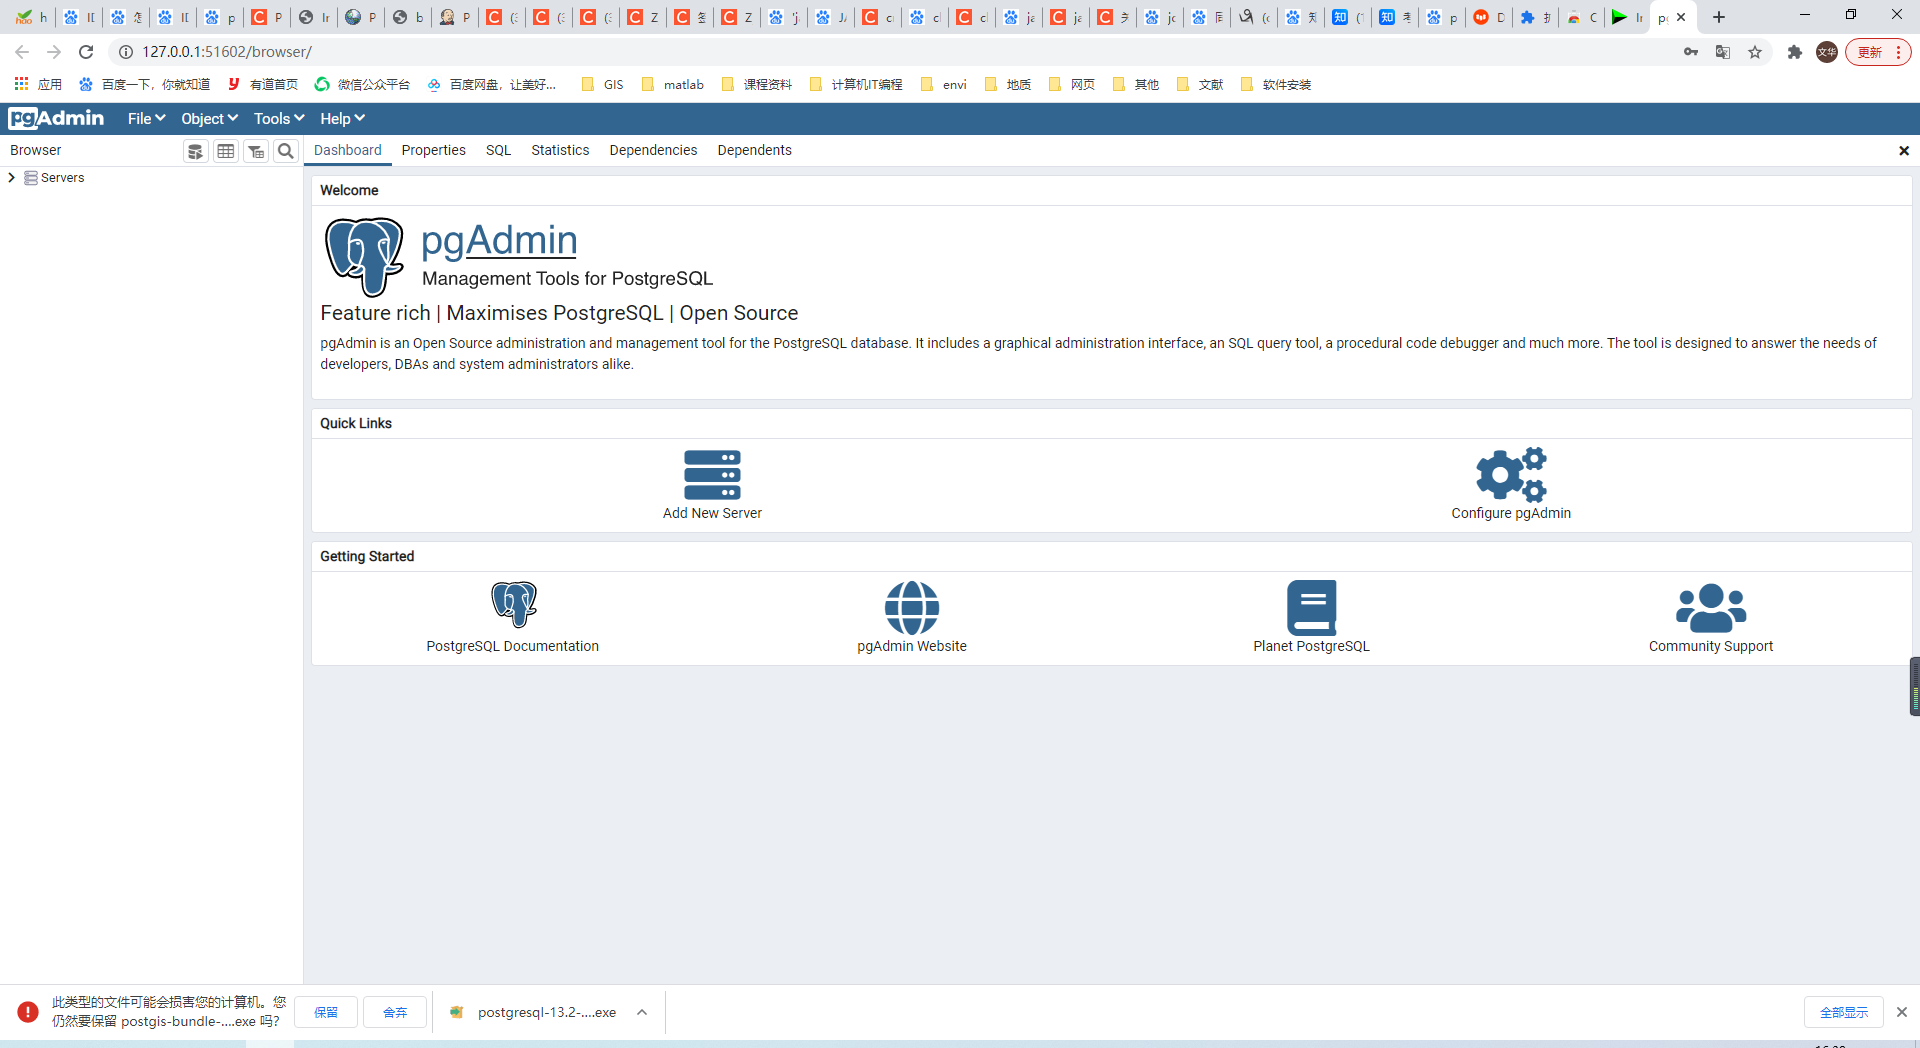1920x1048 pixels.
Task: Click the Add New Server icon
Action: click(712, 474)
